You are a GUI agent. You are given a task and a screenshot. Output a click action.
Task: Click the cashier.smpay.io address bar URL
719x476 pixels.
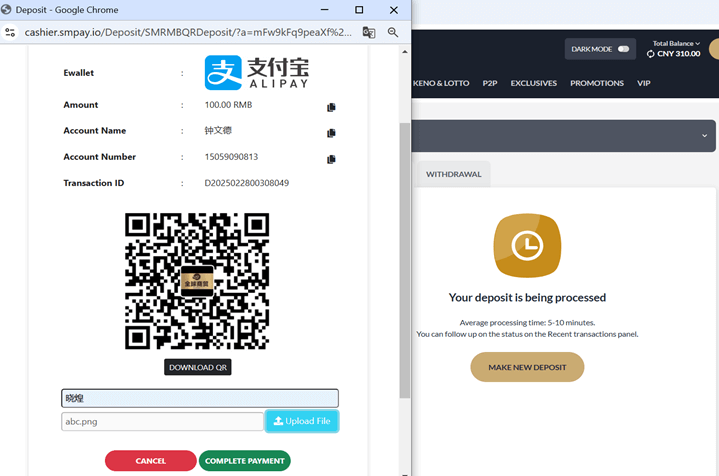point(188,32)
